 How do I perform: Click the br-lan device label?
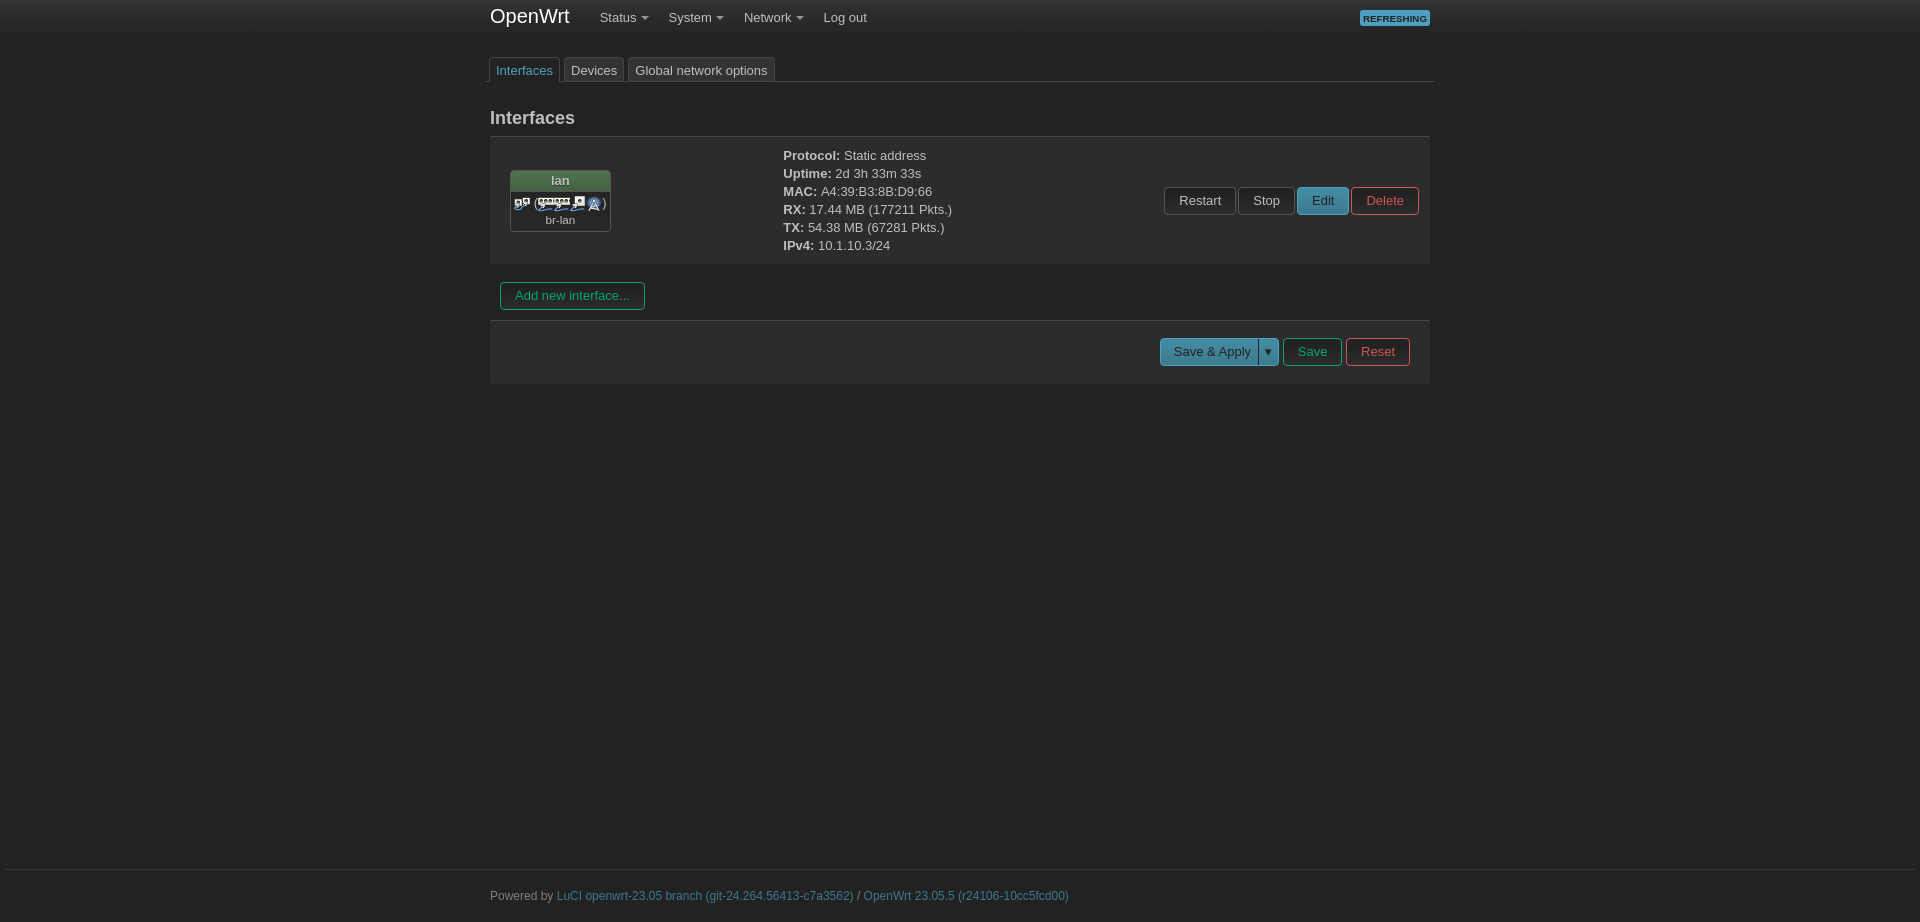560,220
